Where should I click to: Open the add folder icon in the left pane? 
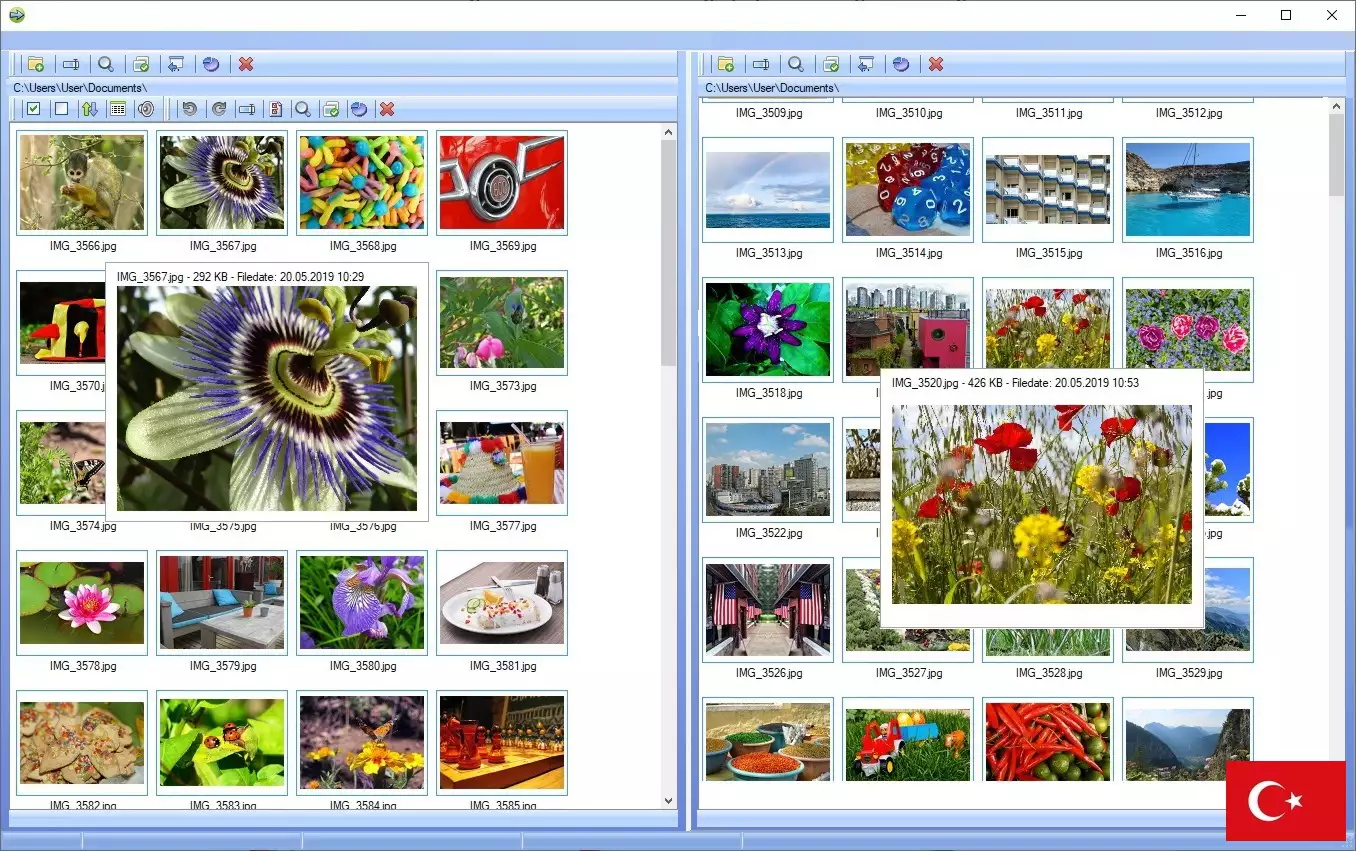35,63
